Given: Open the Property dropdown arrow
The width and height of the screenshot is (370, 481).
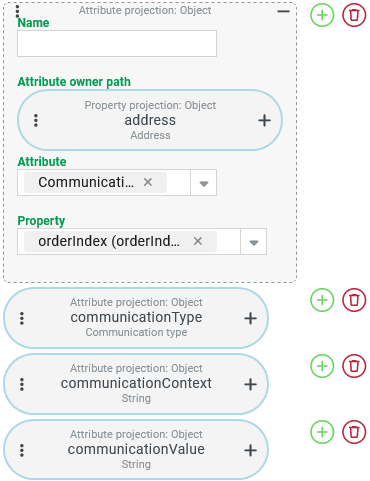Looking at the screenshot, I should (x=254, y=242).
